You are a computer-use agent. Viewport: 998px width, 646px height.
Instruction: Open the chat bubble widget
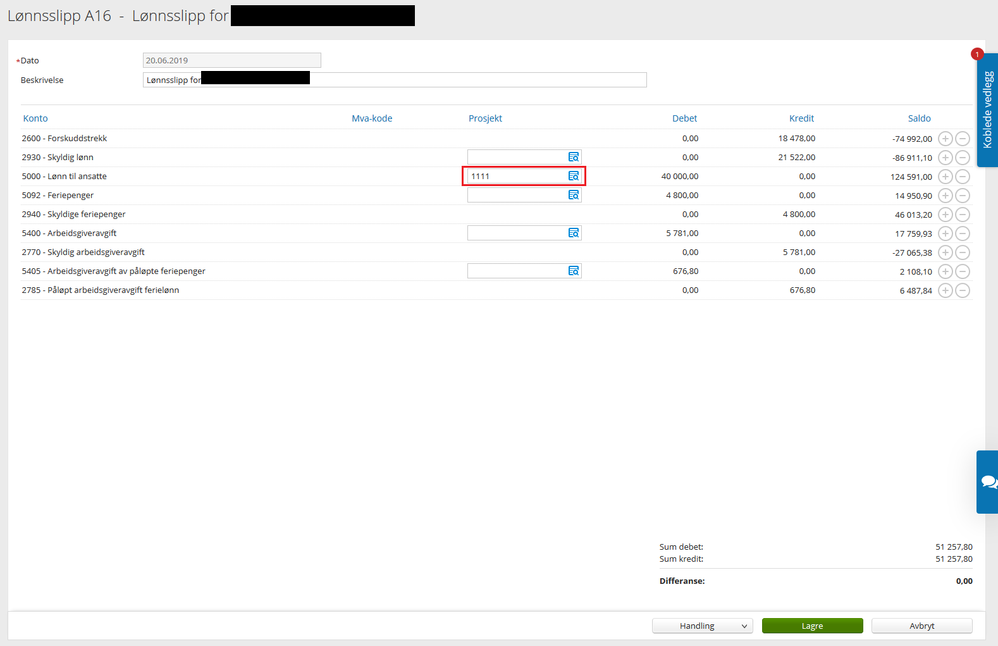988,482
